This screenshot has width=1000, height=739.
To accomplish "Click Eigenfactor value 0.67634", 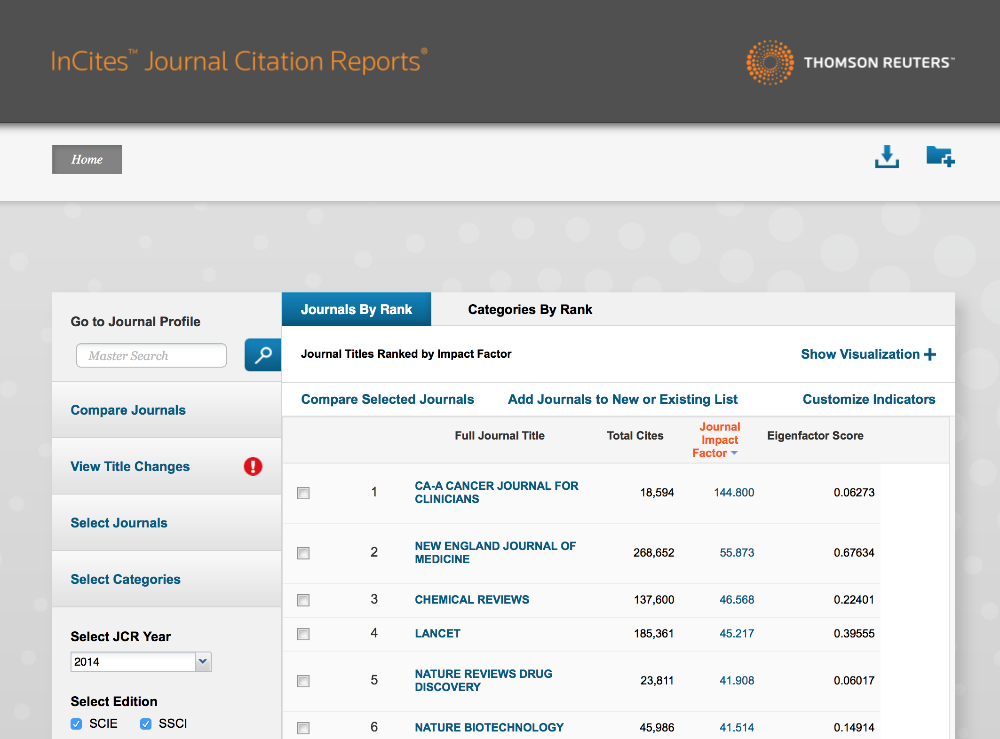I will click(x=854, y=553).
